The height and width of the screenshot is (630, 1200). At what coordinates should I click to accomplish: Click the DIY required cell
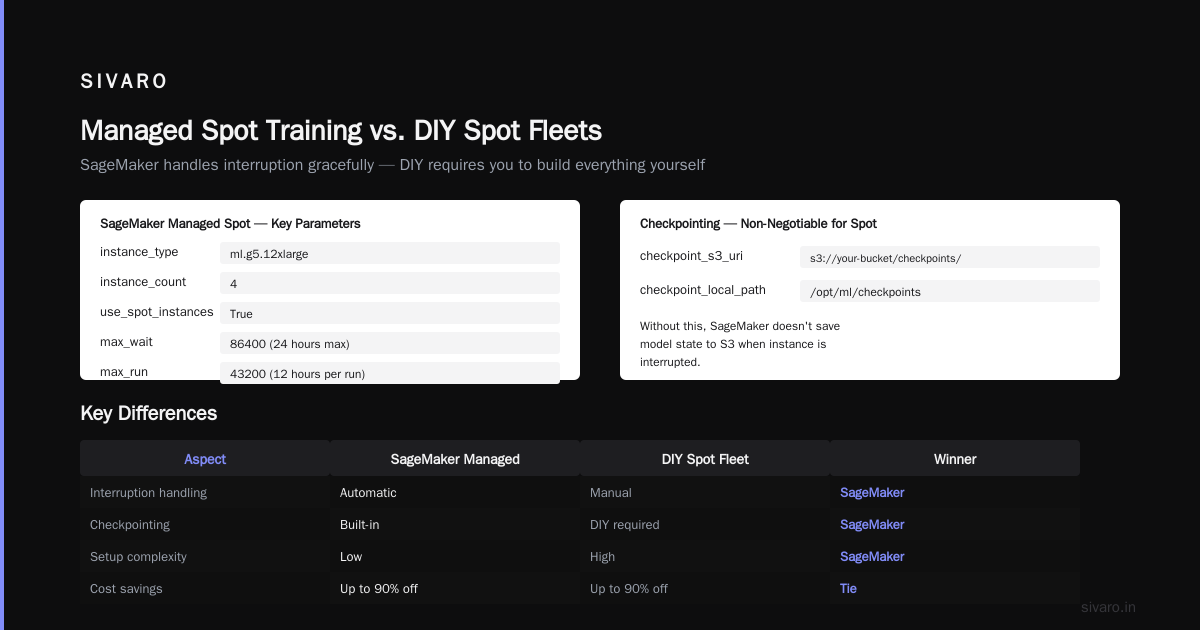pyautogui.click(x=625, y=524)
